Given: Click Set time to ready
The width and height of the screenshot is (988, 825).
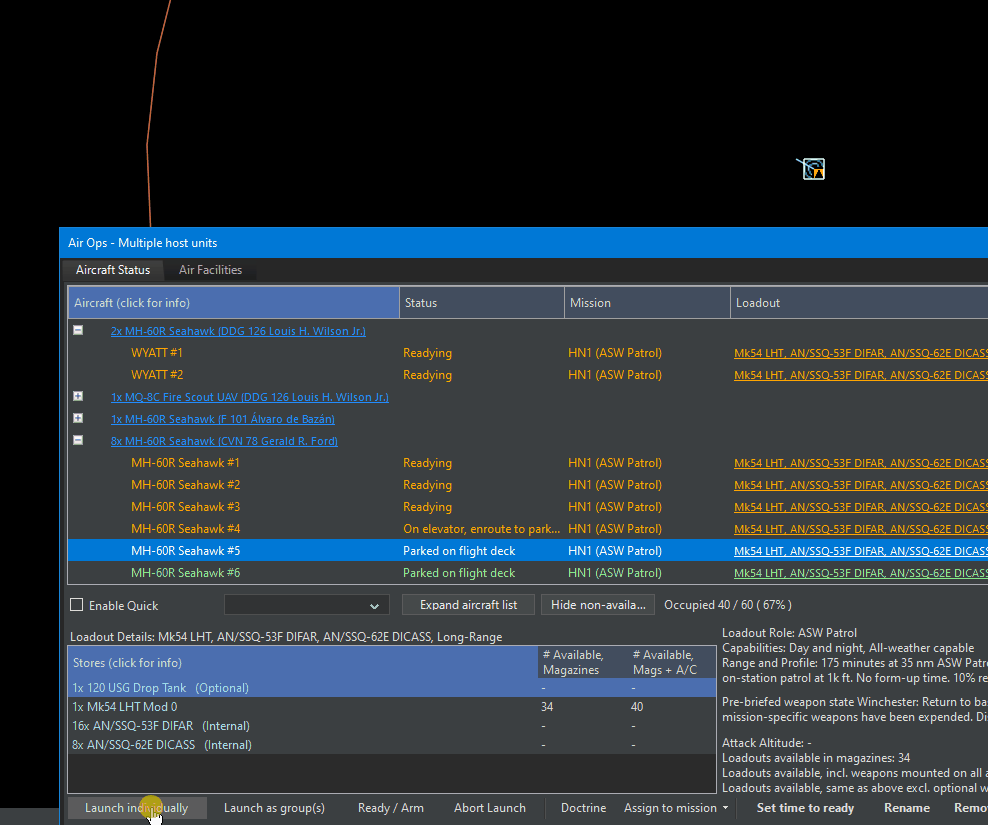Looking at the screenshot, I should tap(805, 808).
